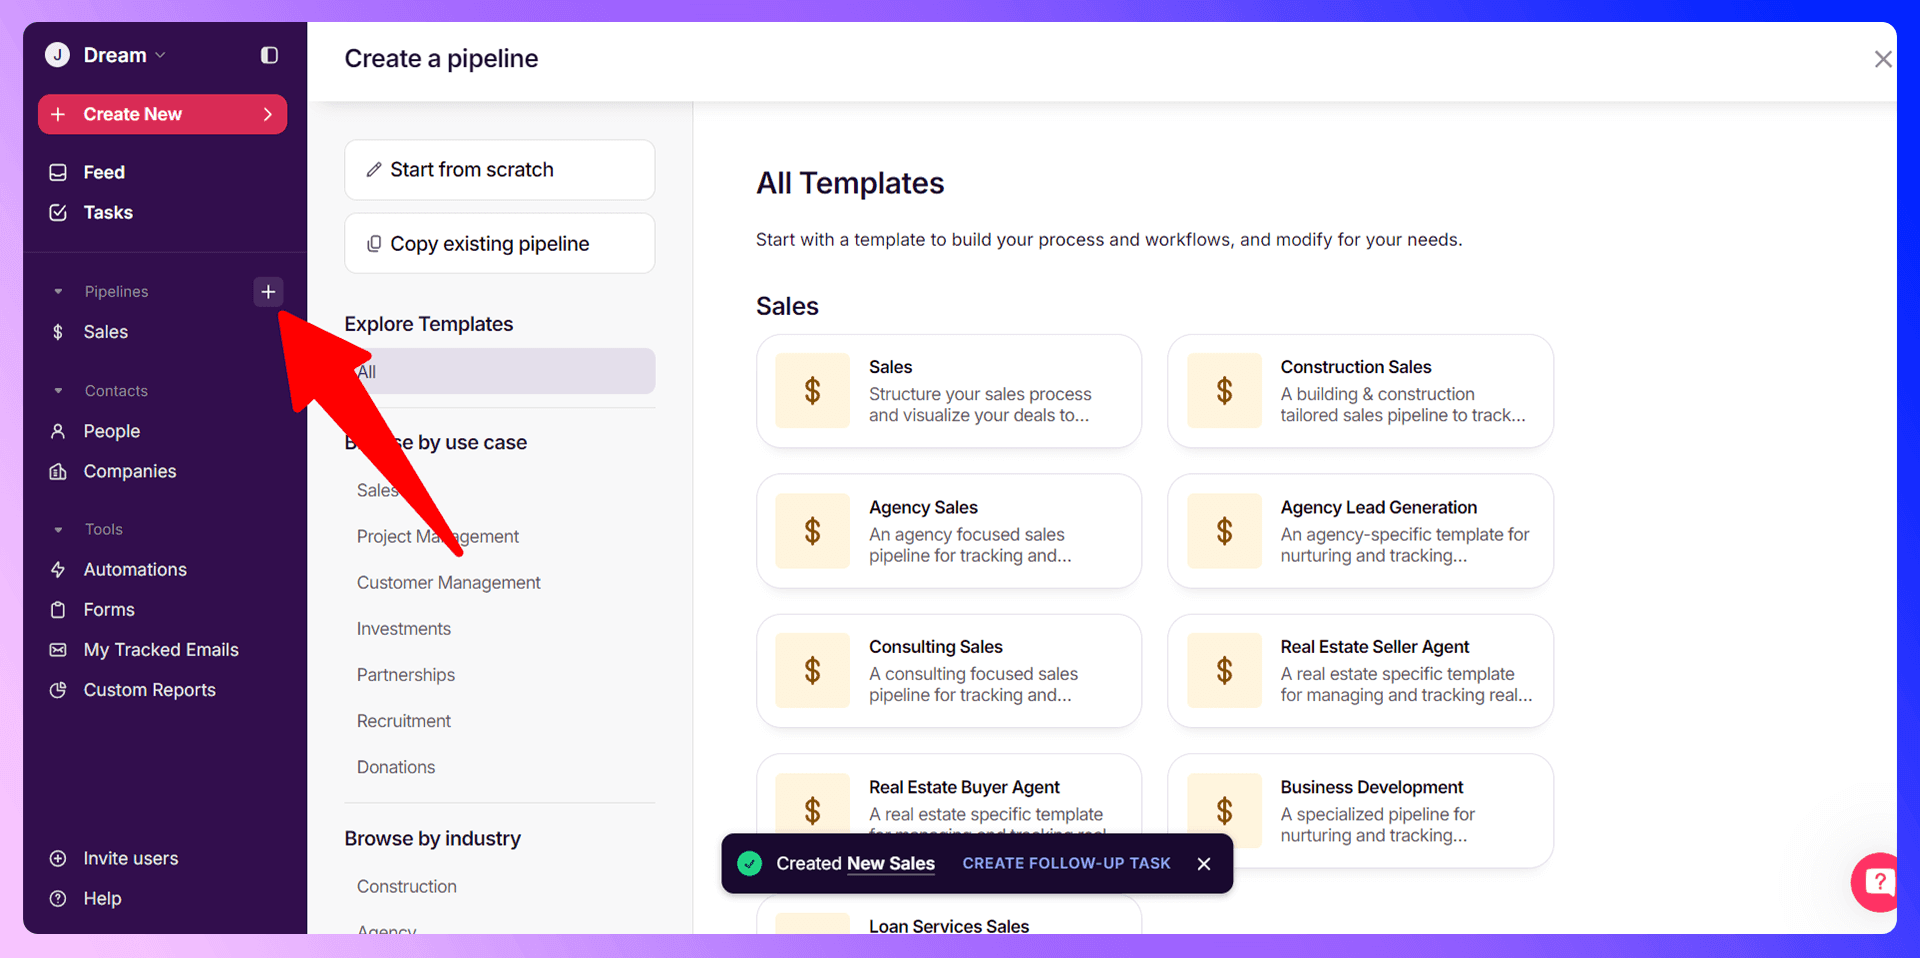
Task: Open the Feed page
Action: tap(104, 172)
